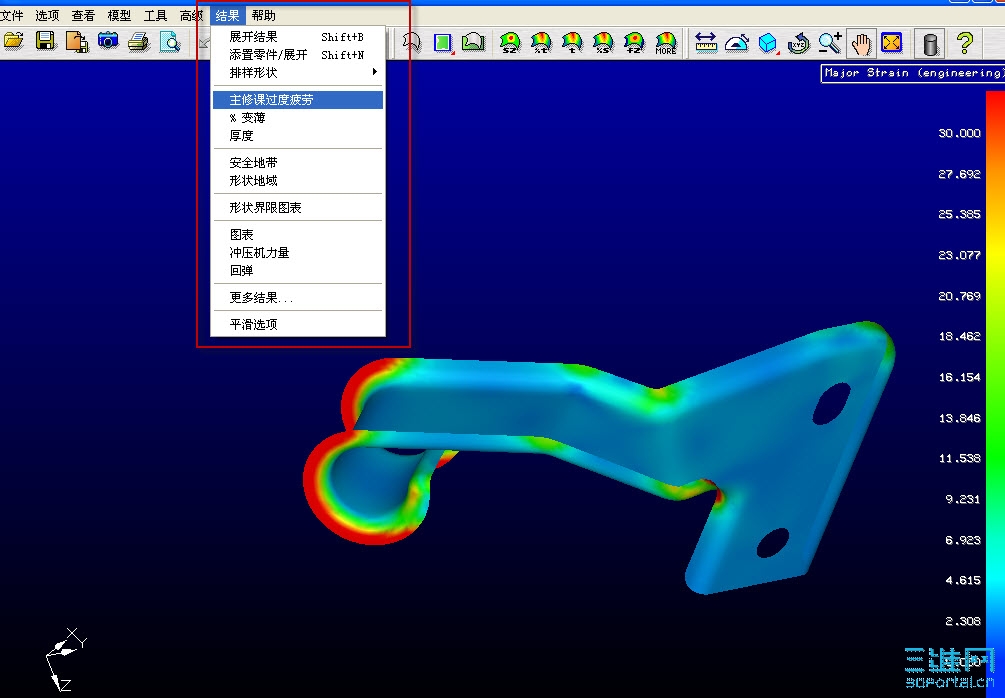Select 回弹 menu entry
The image size is (1005, 698).
[x=298, y=270]
